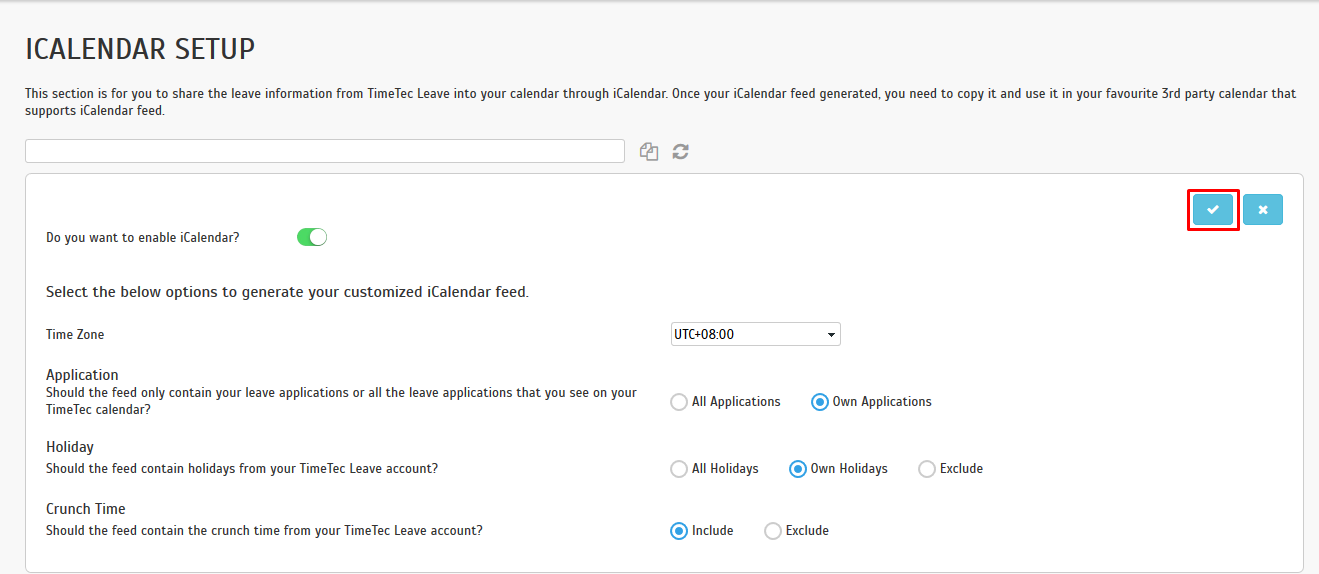Click the Application section heading

82,375
